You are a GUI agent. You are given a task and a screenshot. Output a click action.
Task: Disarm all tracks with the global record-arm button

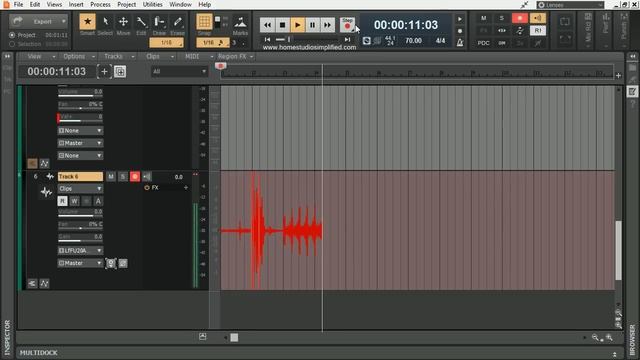[520, 18]
